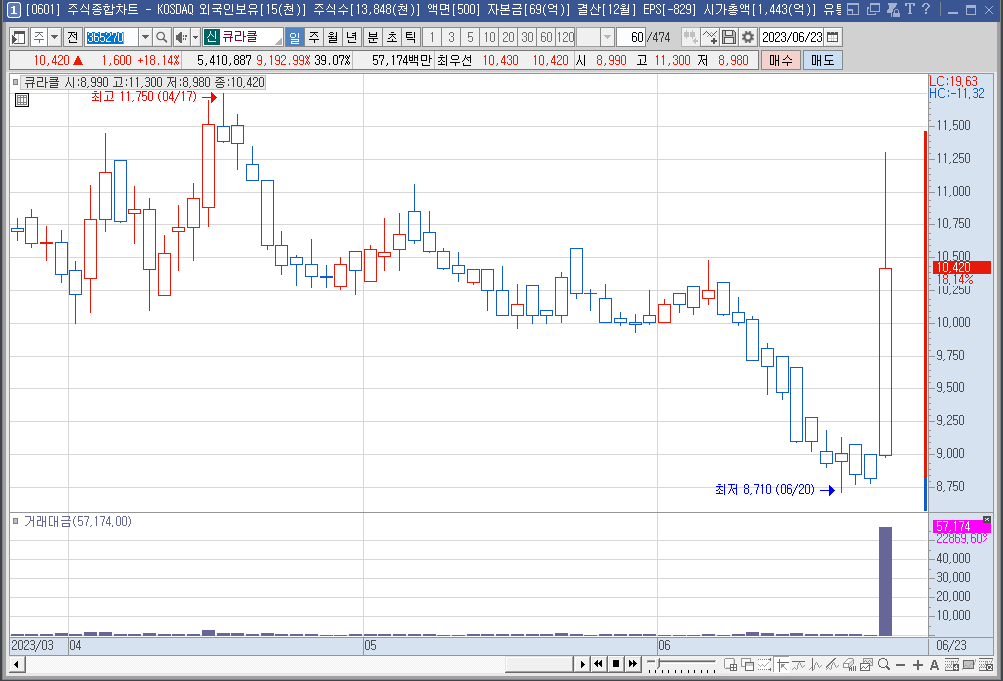The height and width of the screenshot is (681, 1003).
Task: Zoom out chart with minus icon
Action: coord(901,665)
